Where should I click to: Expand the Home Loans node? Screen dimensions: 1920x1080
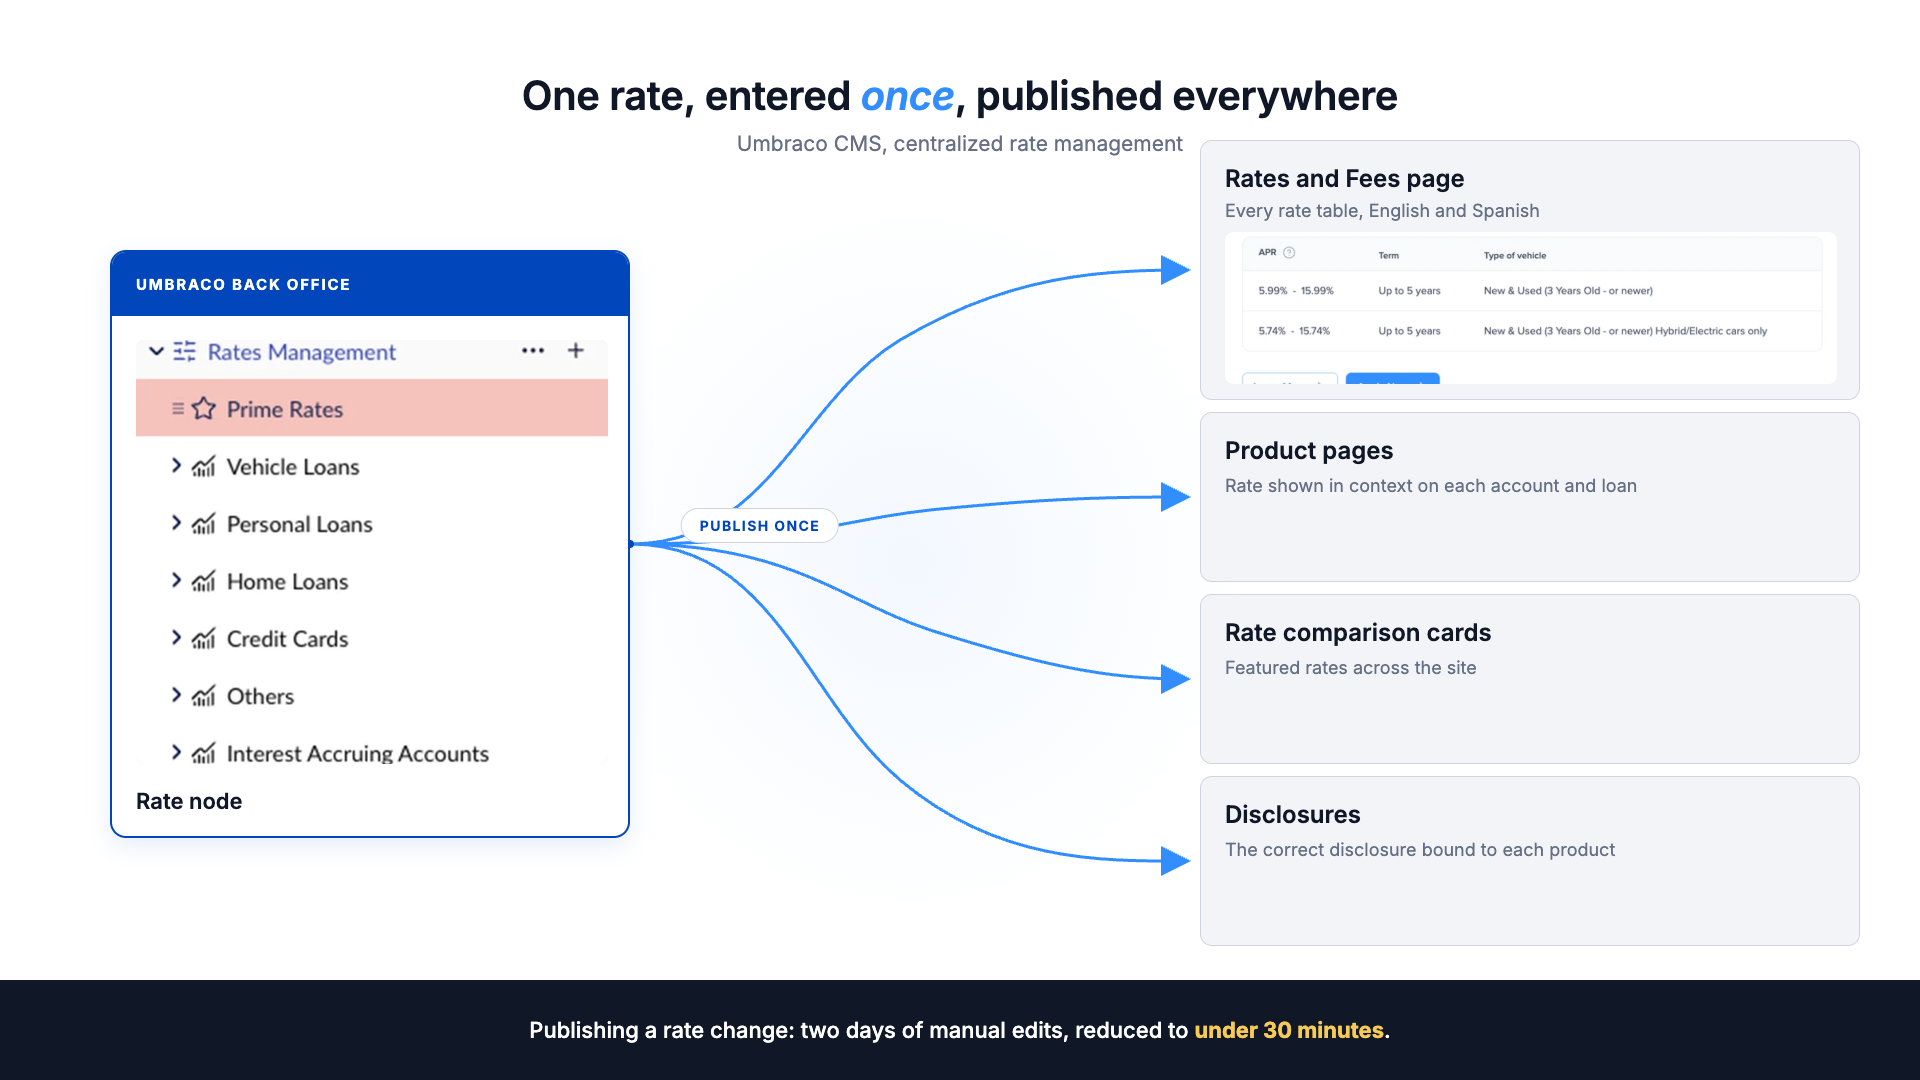coord(177,580)
